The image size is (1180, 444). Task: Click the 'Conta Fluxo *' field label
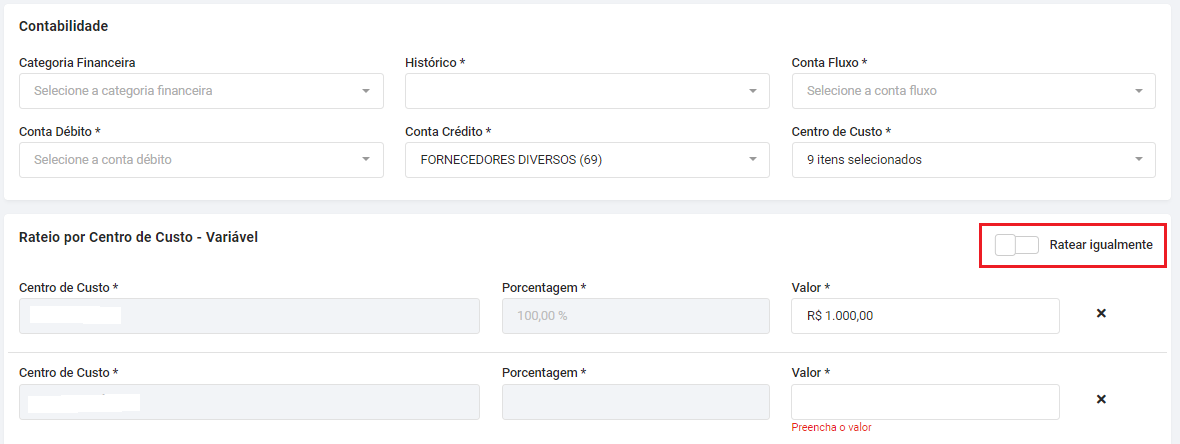click(829, 62)
